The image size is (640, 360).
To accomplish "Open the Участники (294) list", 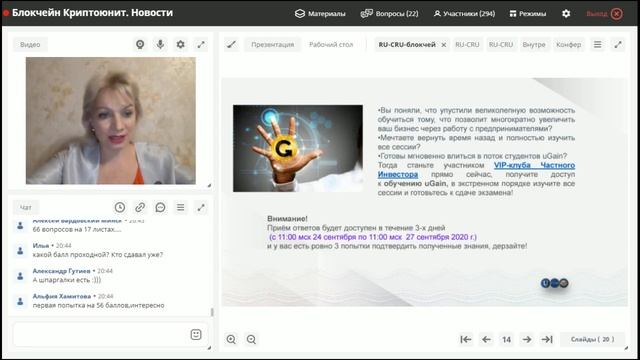I will coord(464,13).
